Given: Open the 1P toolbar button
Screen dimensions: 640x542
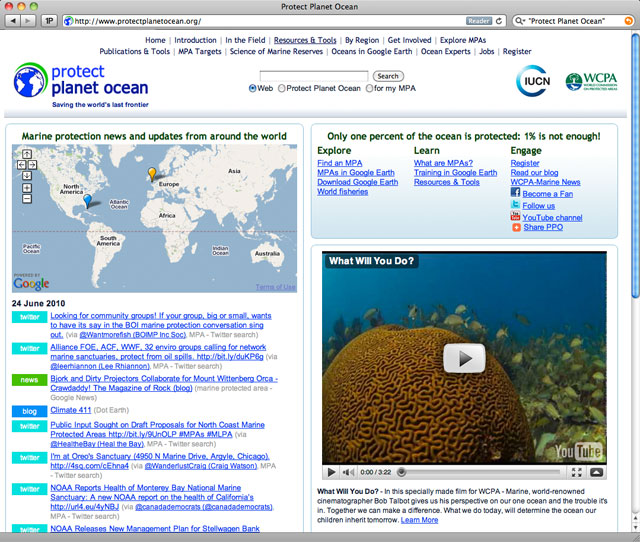Looking at the screenshot, I should click(49, 20).
